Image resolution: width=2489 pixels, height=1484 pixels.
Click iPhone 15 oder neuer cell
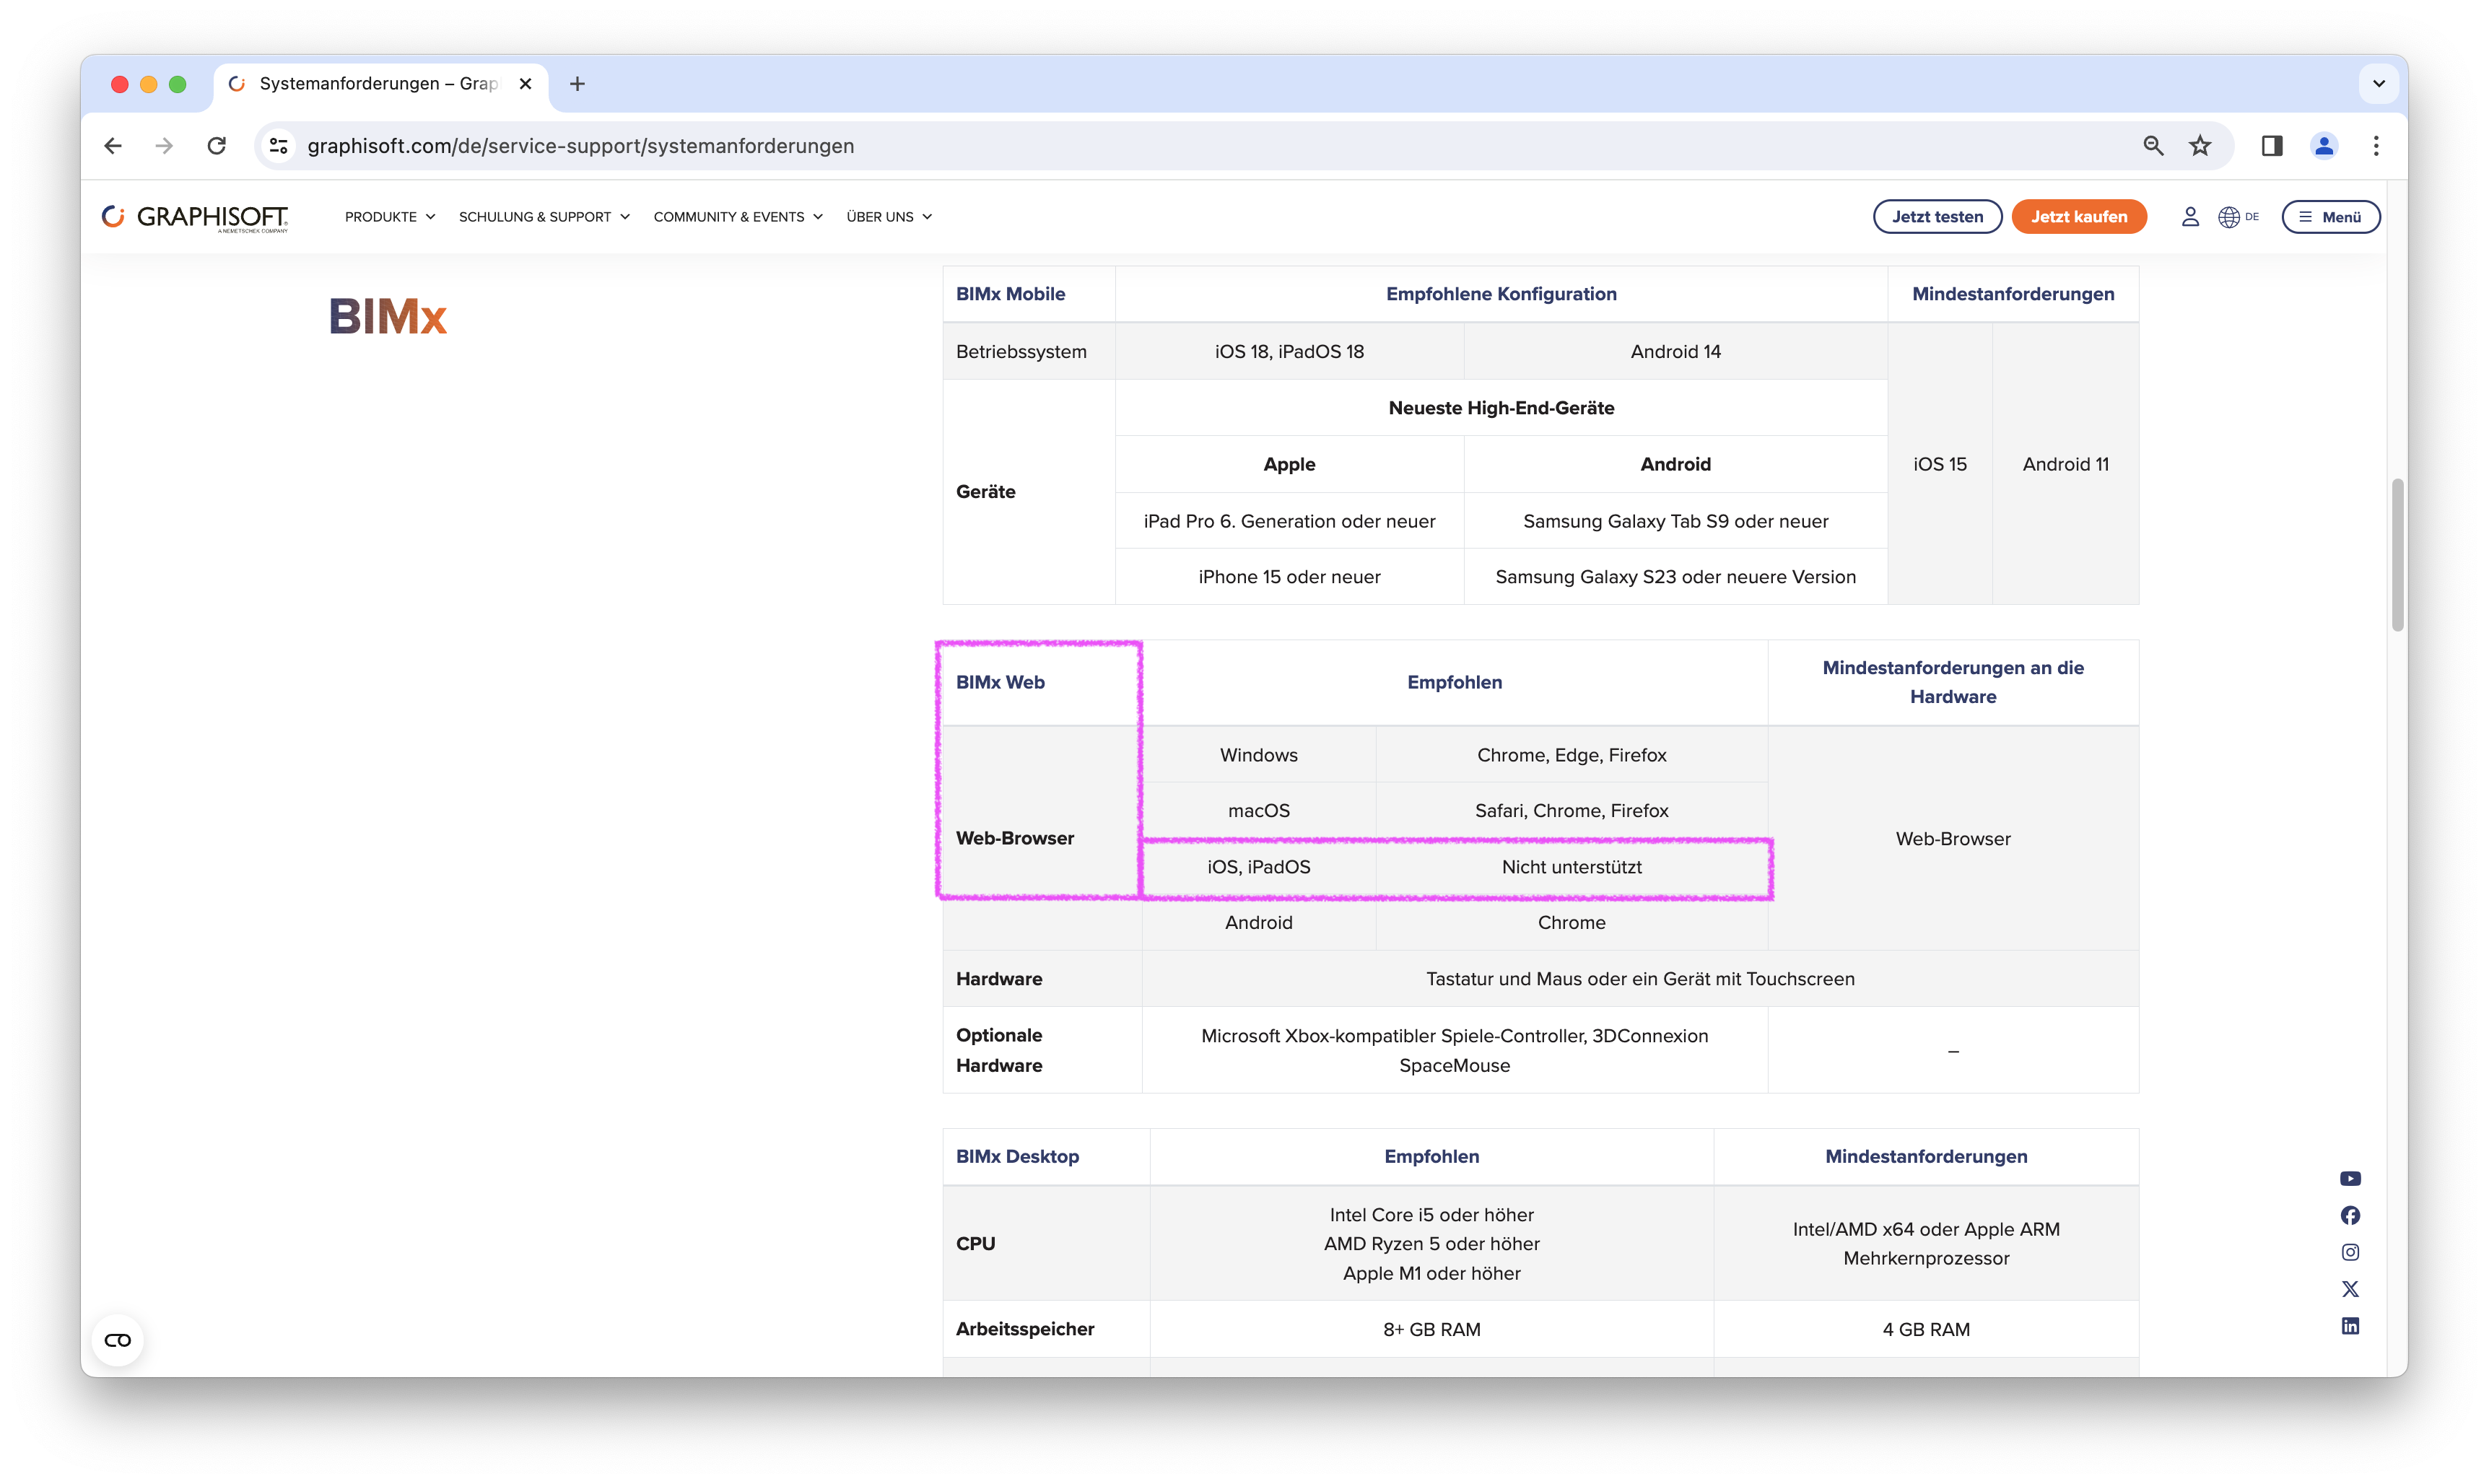pyautogui.click(x=1289, y=577)
